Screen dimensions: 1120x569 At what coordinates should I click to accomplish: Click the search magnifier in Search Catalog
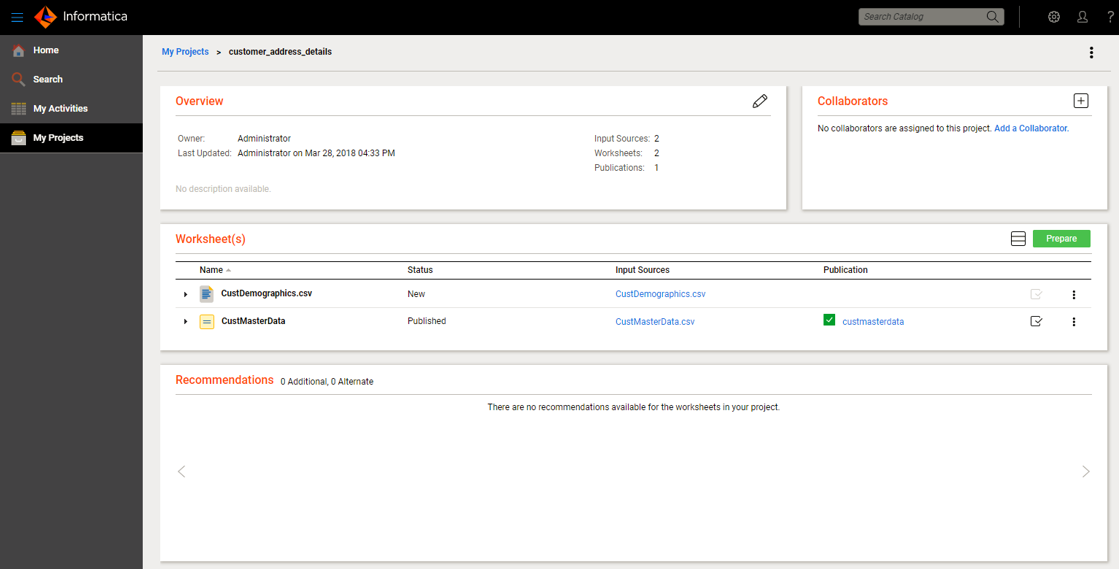coord(992,17)
